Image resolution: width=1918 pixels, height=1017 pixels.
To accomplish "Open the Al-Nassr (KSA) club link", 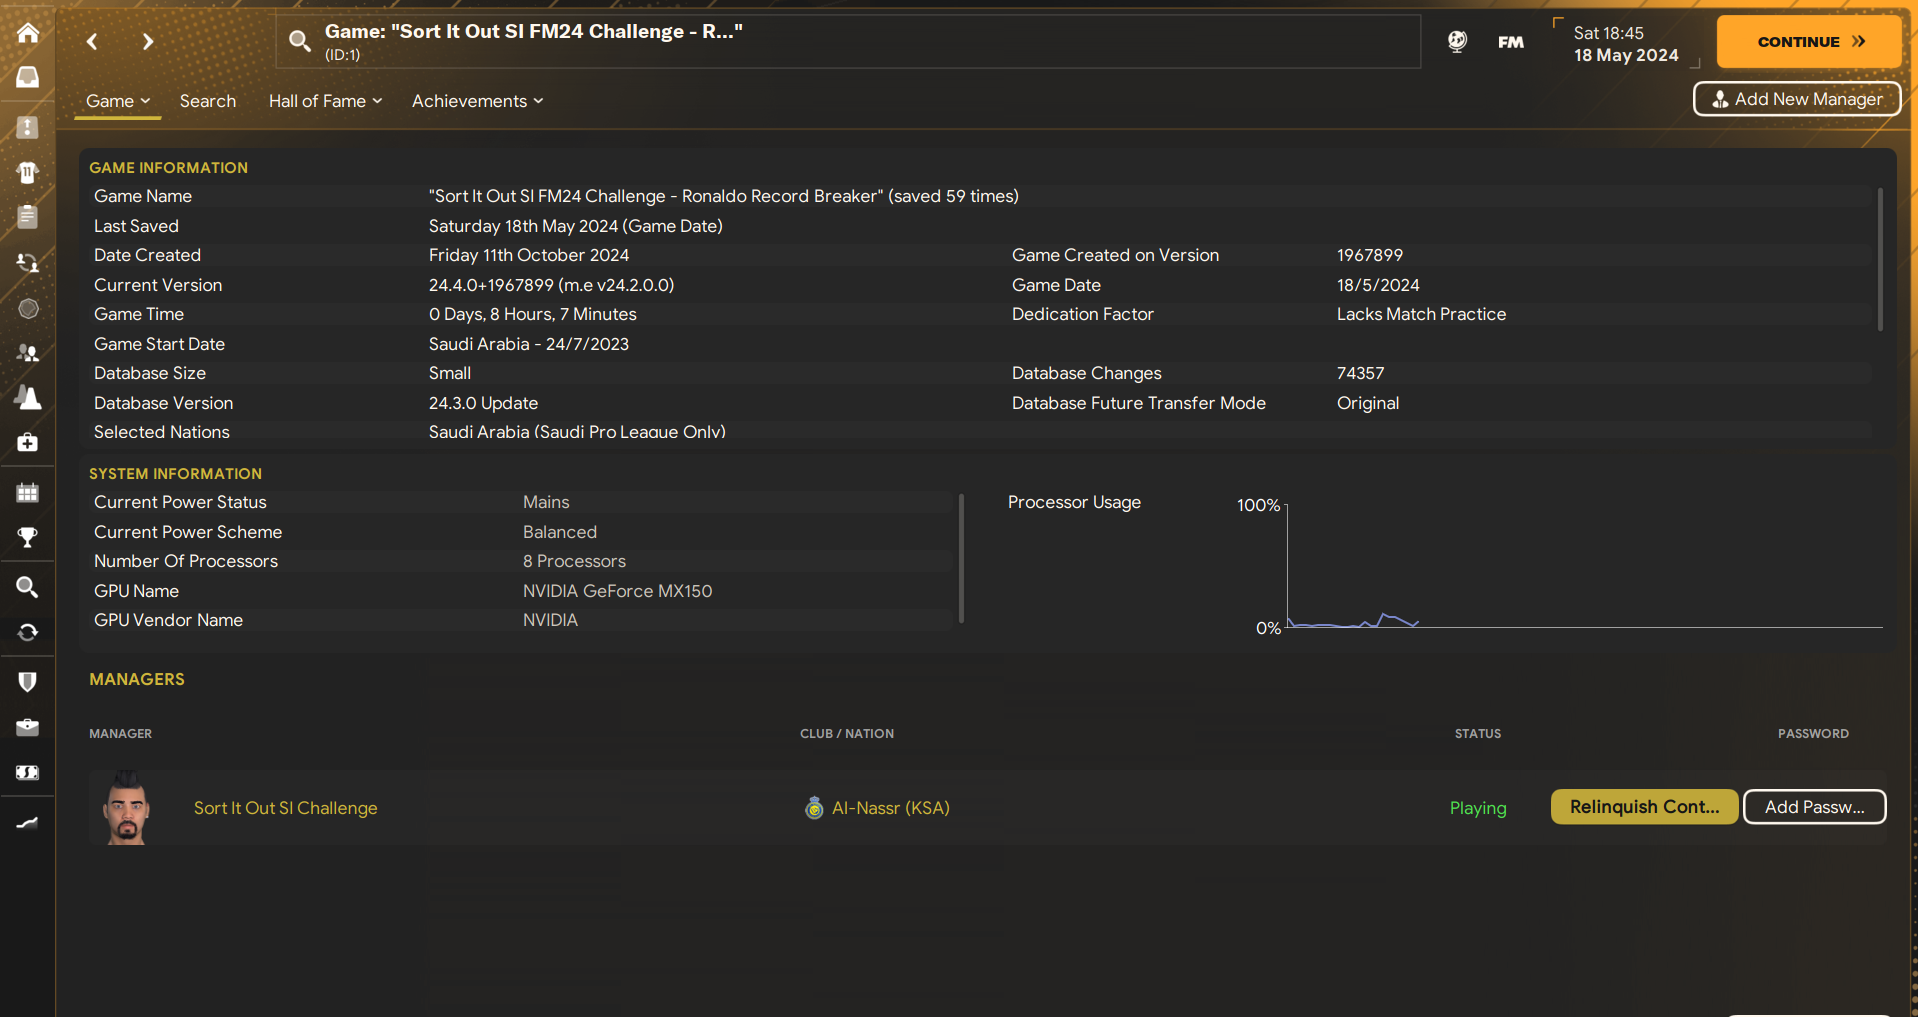I will [x=891, y=808].
